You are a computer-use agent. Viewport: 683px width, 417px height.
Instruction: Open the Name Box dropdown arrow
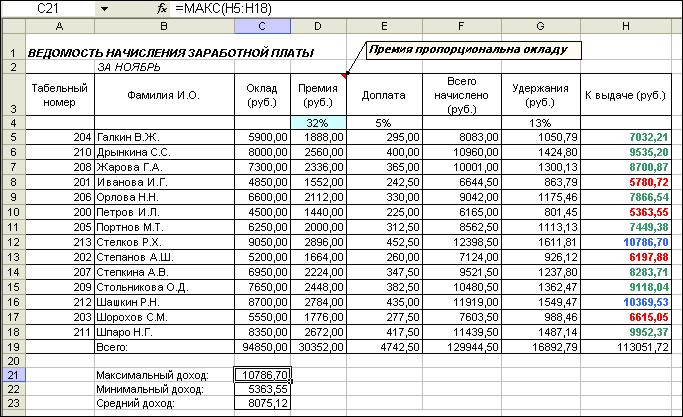pos(105,8)
